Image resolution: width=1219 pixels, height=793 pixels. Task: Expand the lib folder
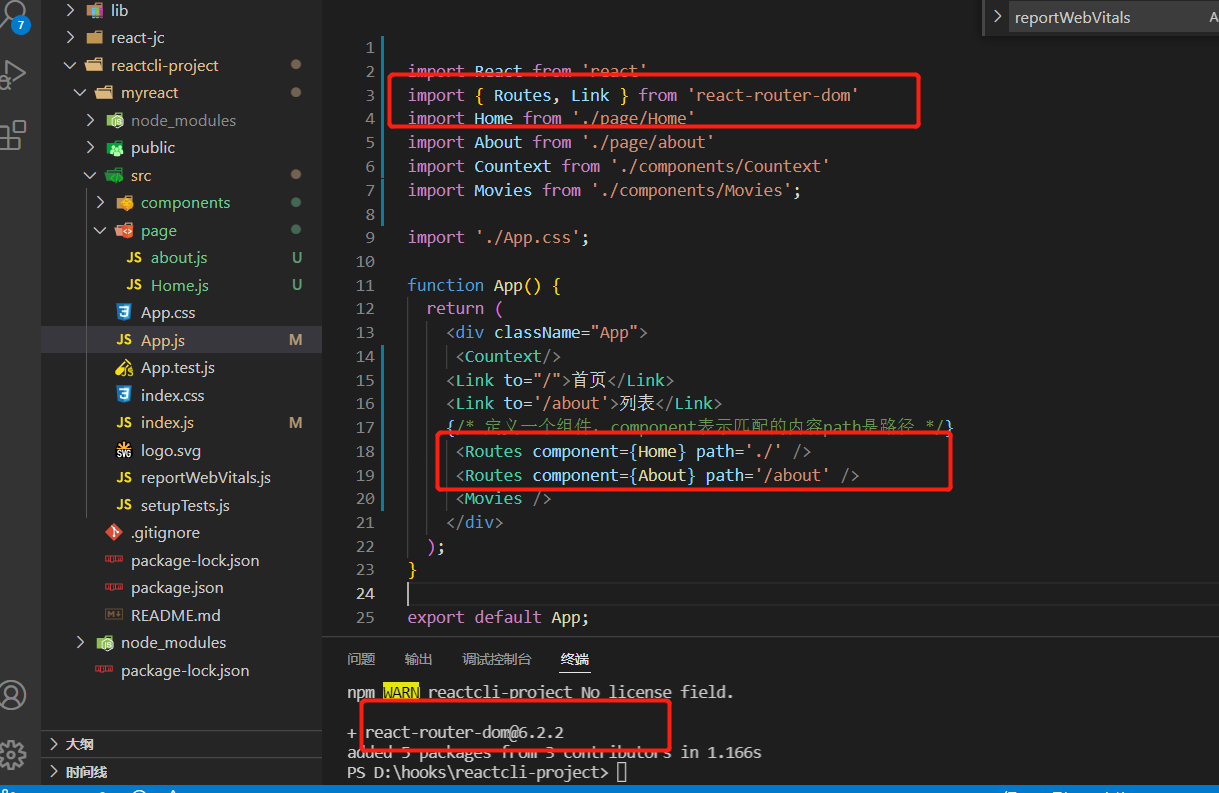[x=70, y=10]
